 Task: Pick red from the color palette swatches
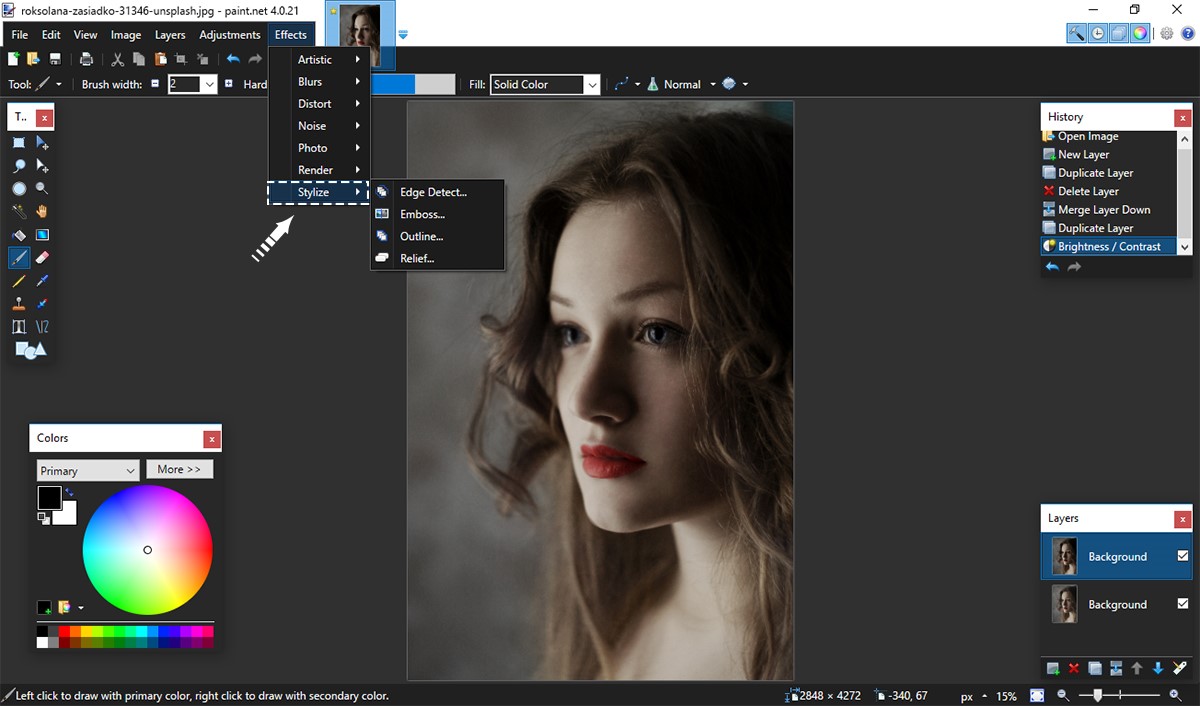64,631
